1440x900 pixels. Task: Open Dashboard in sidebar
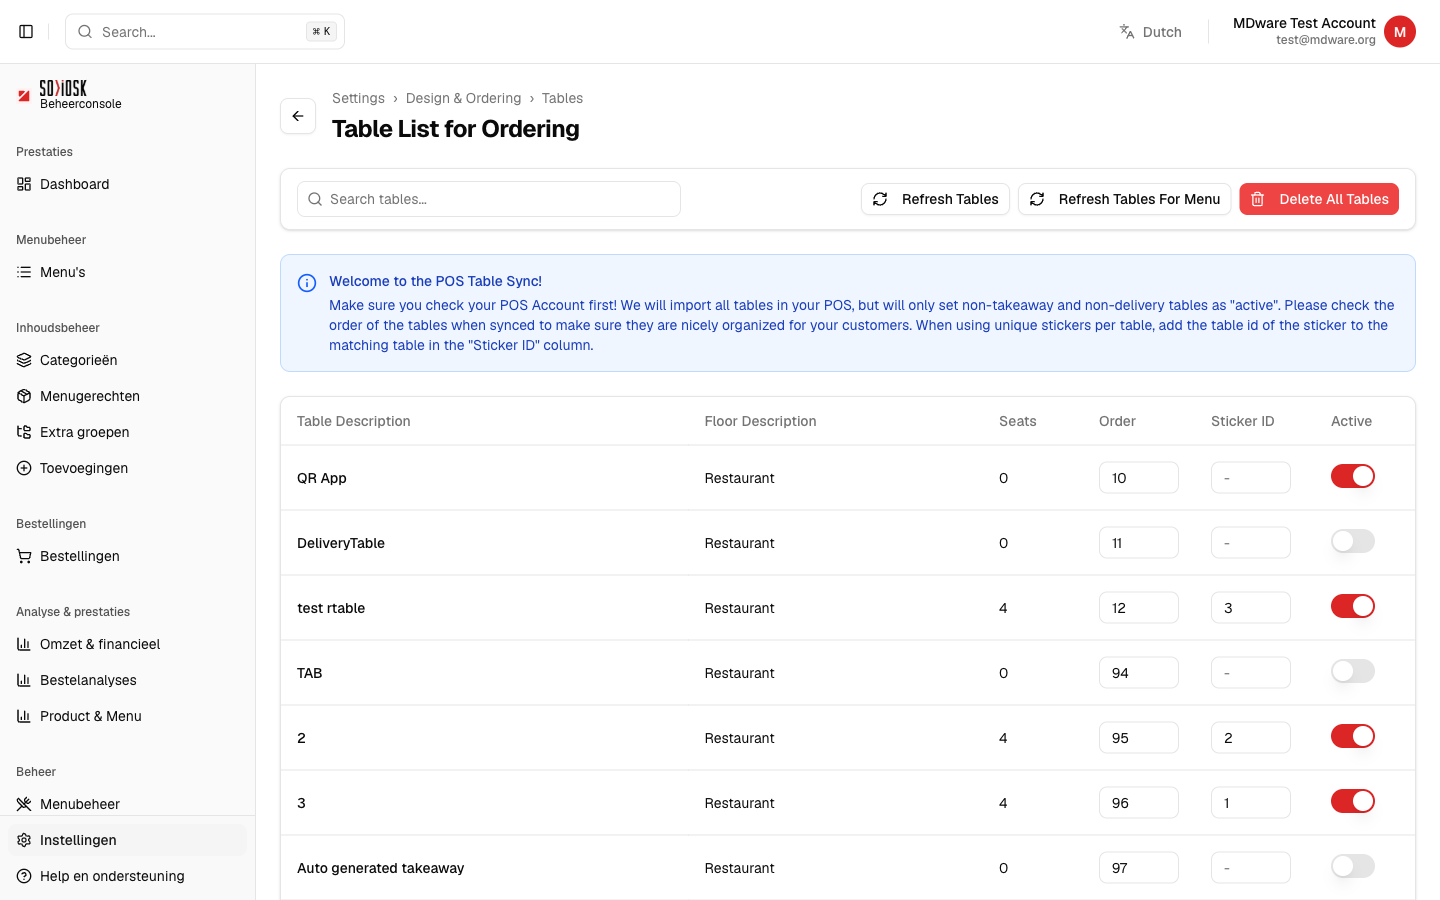point(127,184)
